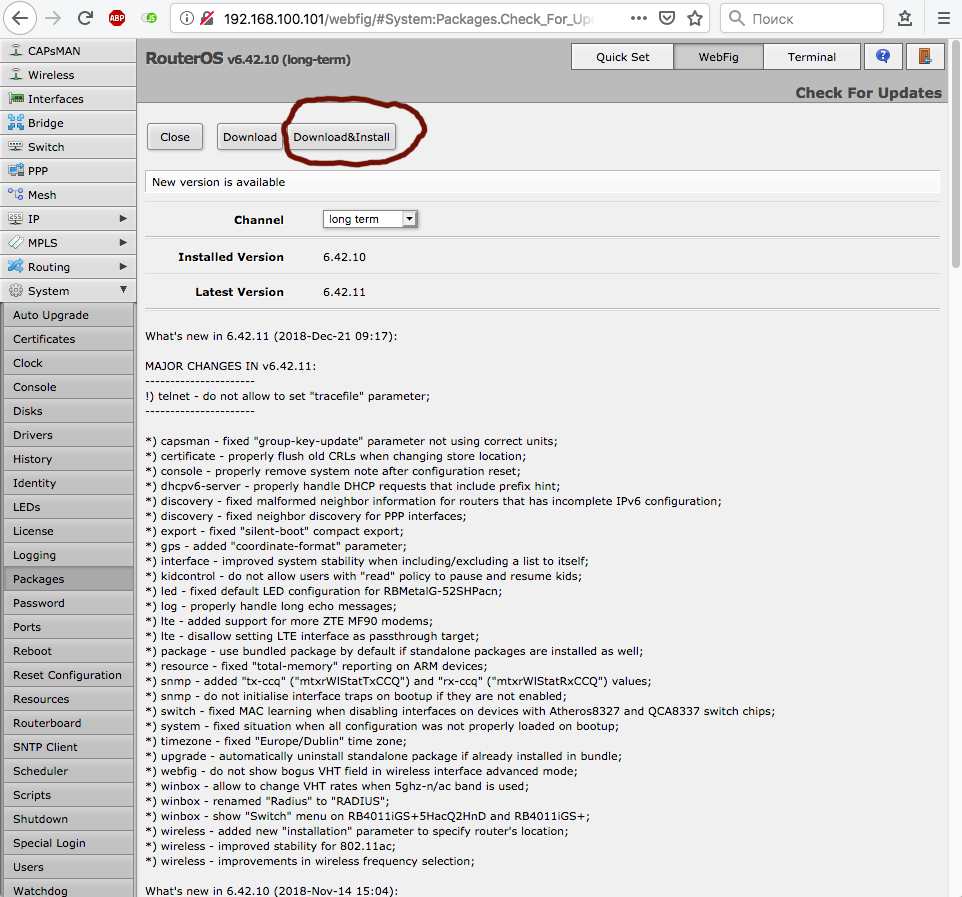
Task: Click the crossed-out insecure connection padlock icon
Action: (207, 18)
